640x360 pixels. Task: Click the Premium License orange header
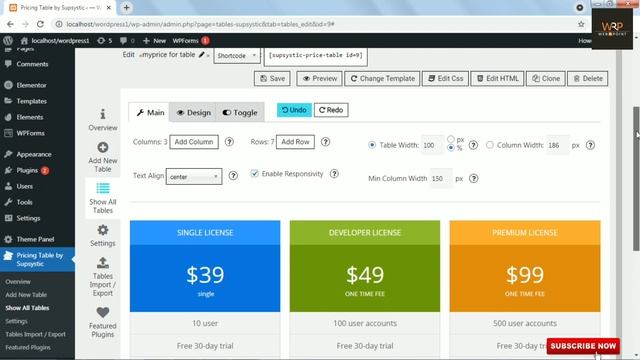coord(525,233)
